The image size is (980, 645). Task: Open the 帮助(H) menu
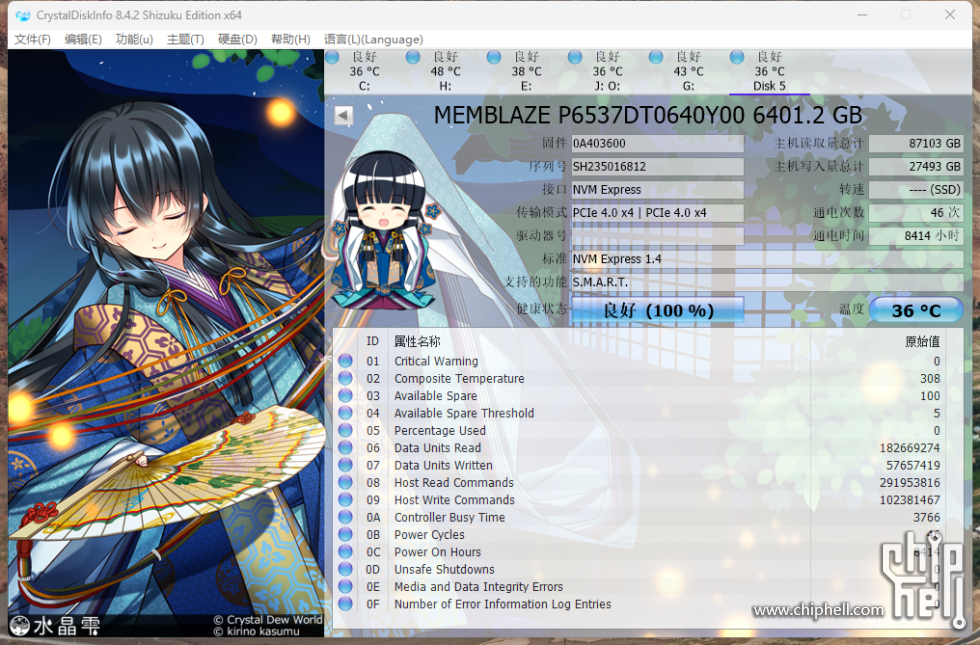point(291,39)
